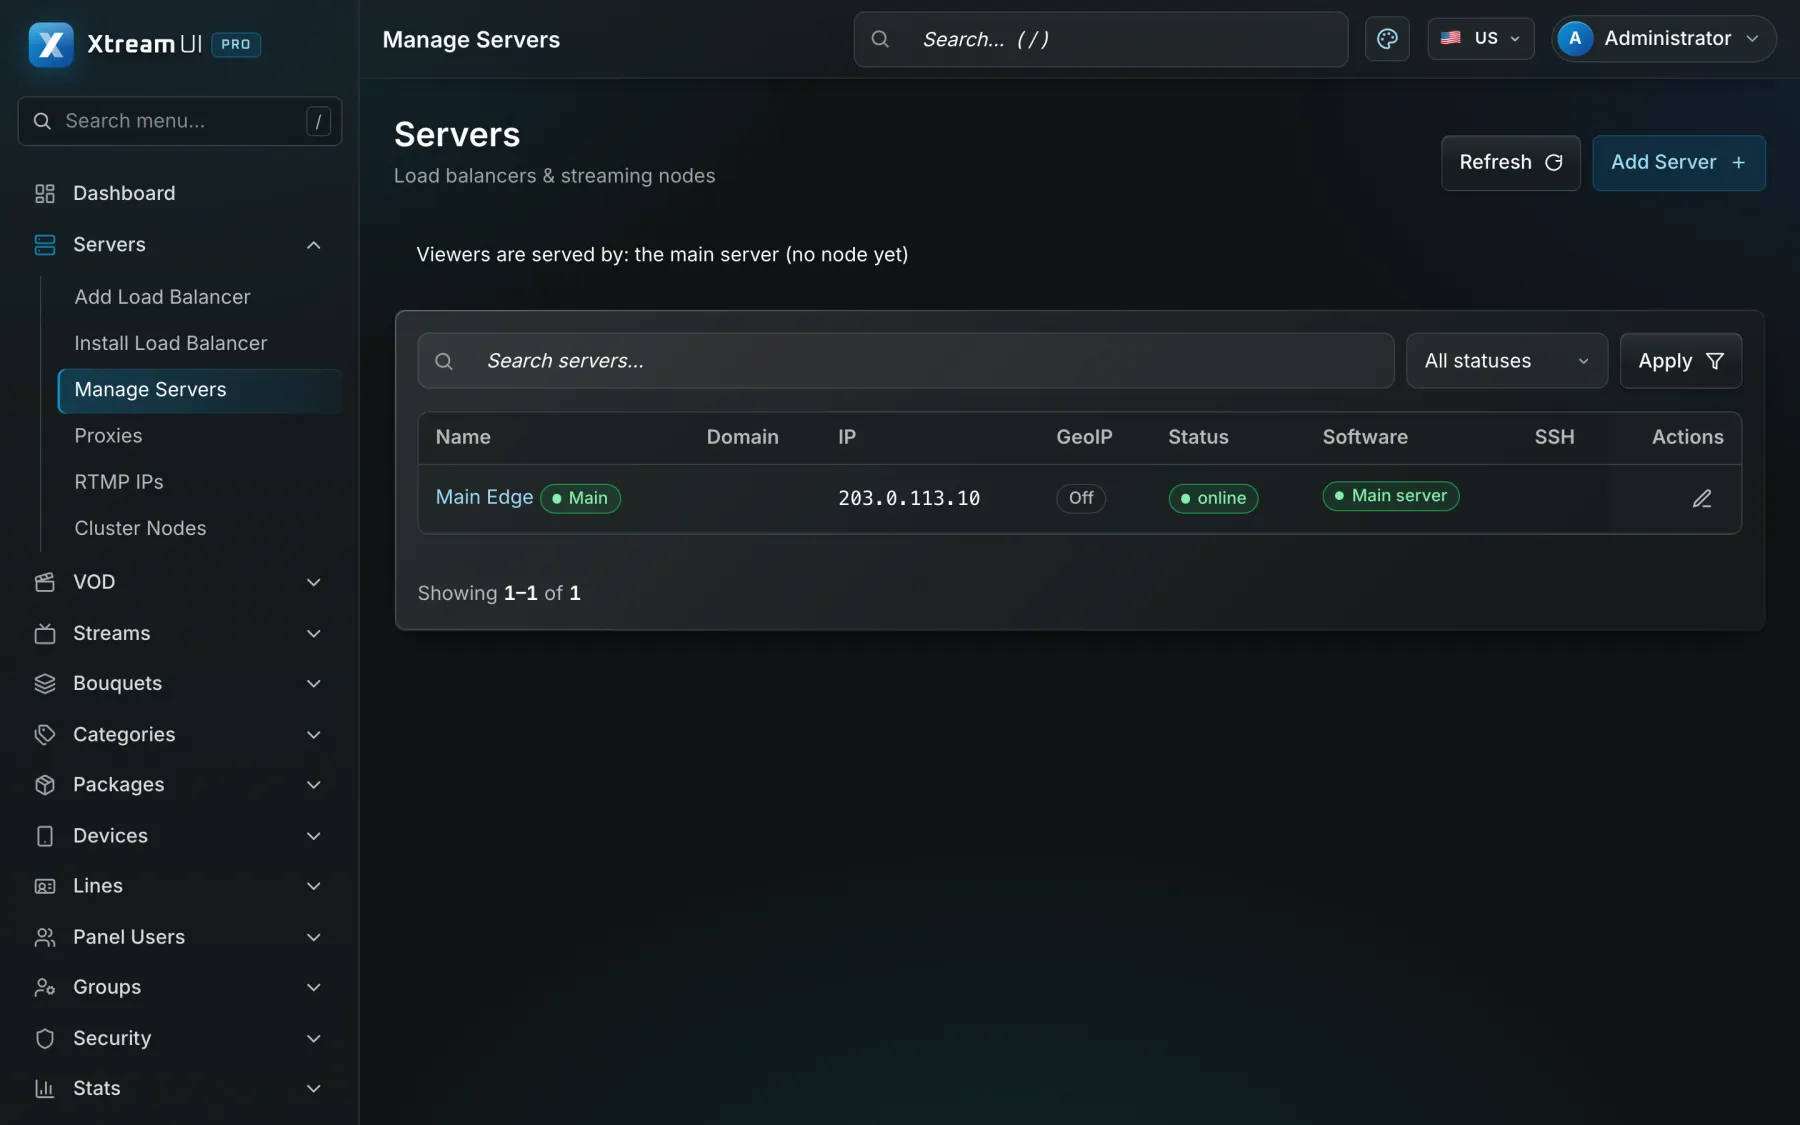This screenshot has width=1800, height=1125.
Task: Expand the VOD menu chevron
Action: [x=313, y=582]
